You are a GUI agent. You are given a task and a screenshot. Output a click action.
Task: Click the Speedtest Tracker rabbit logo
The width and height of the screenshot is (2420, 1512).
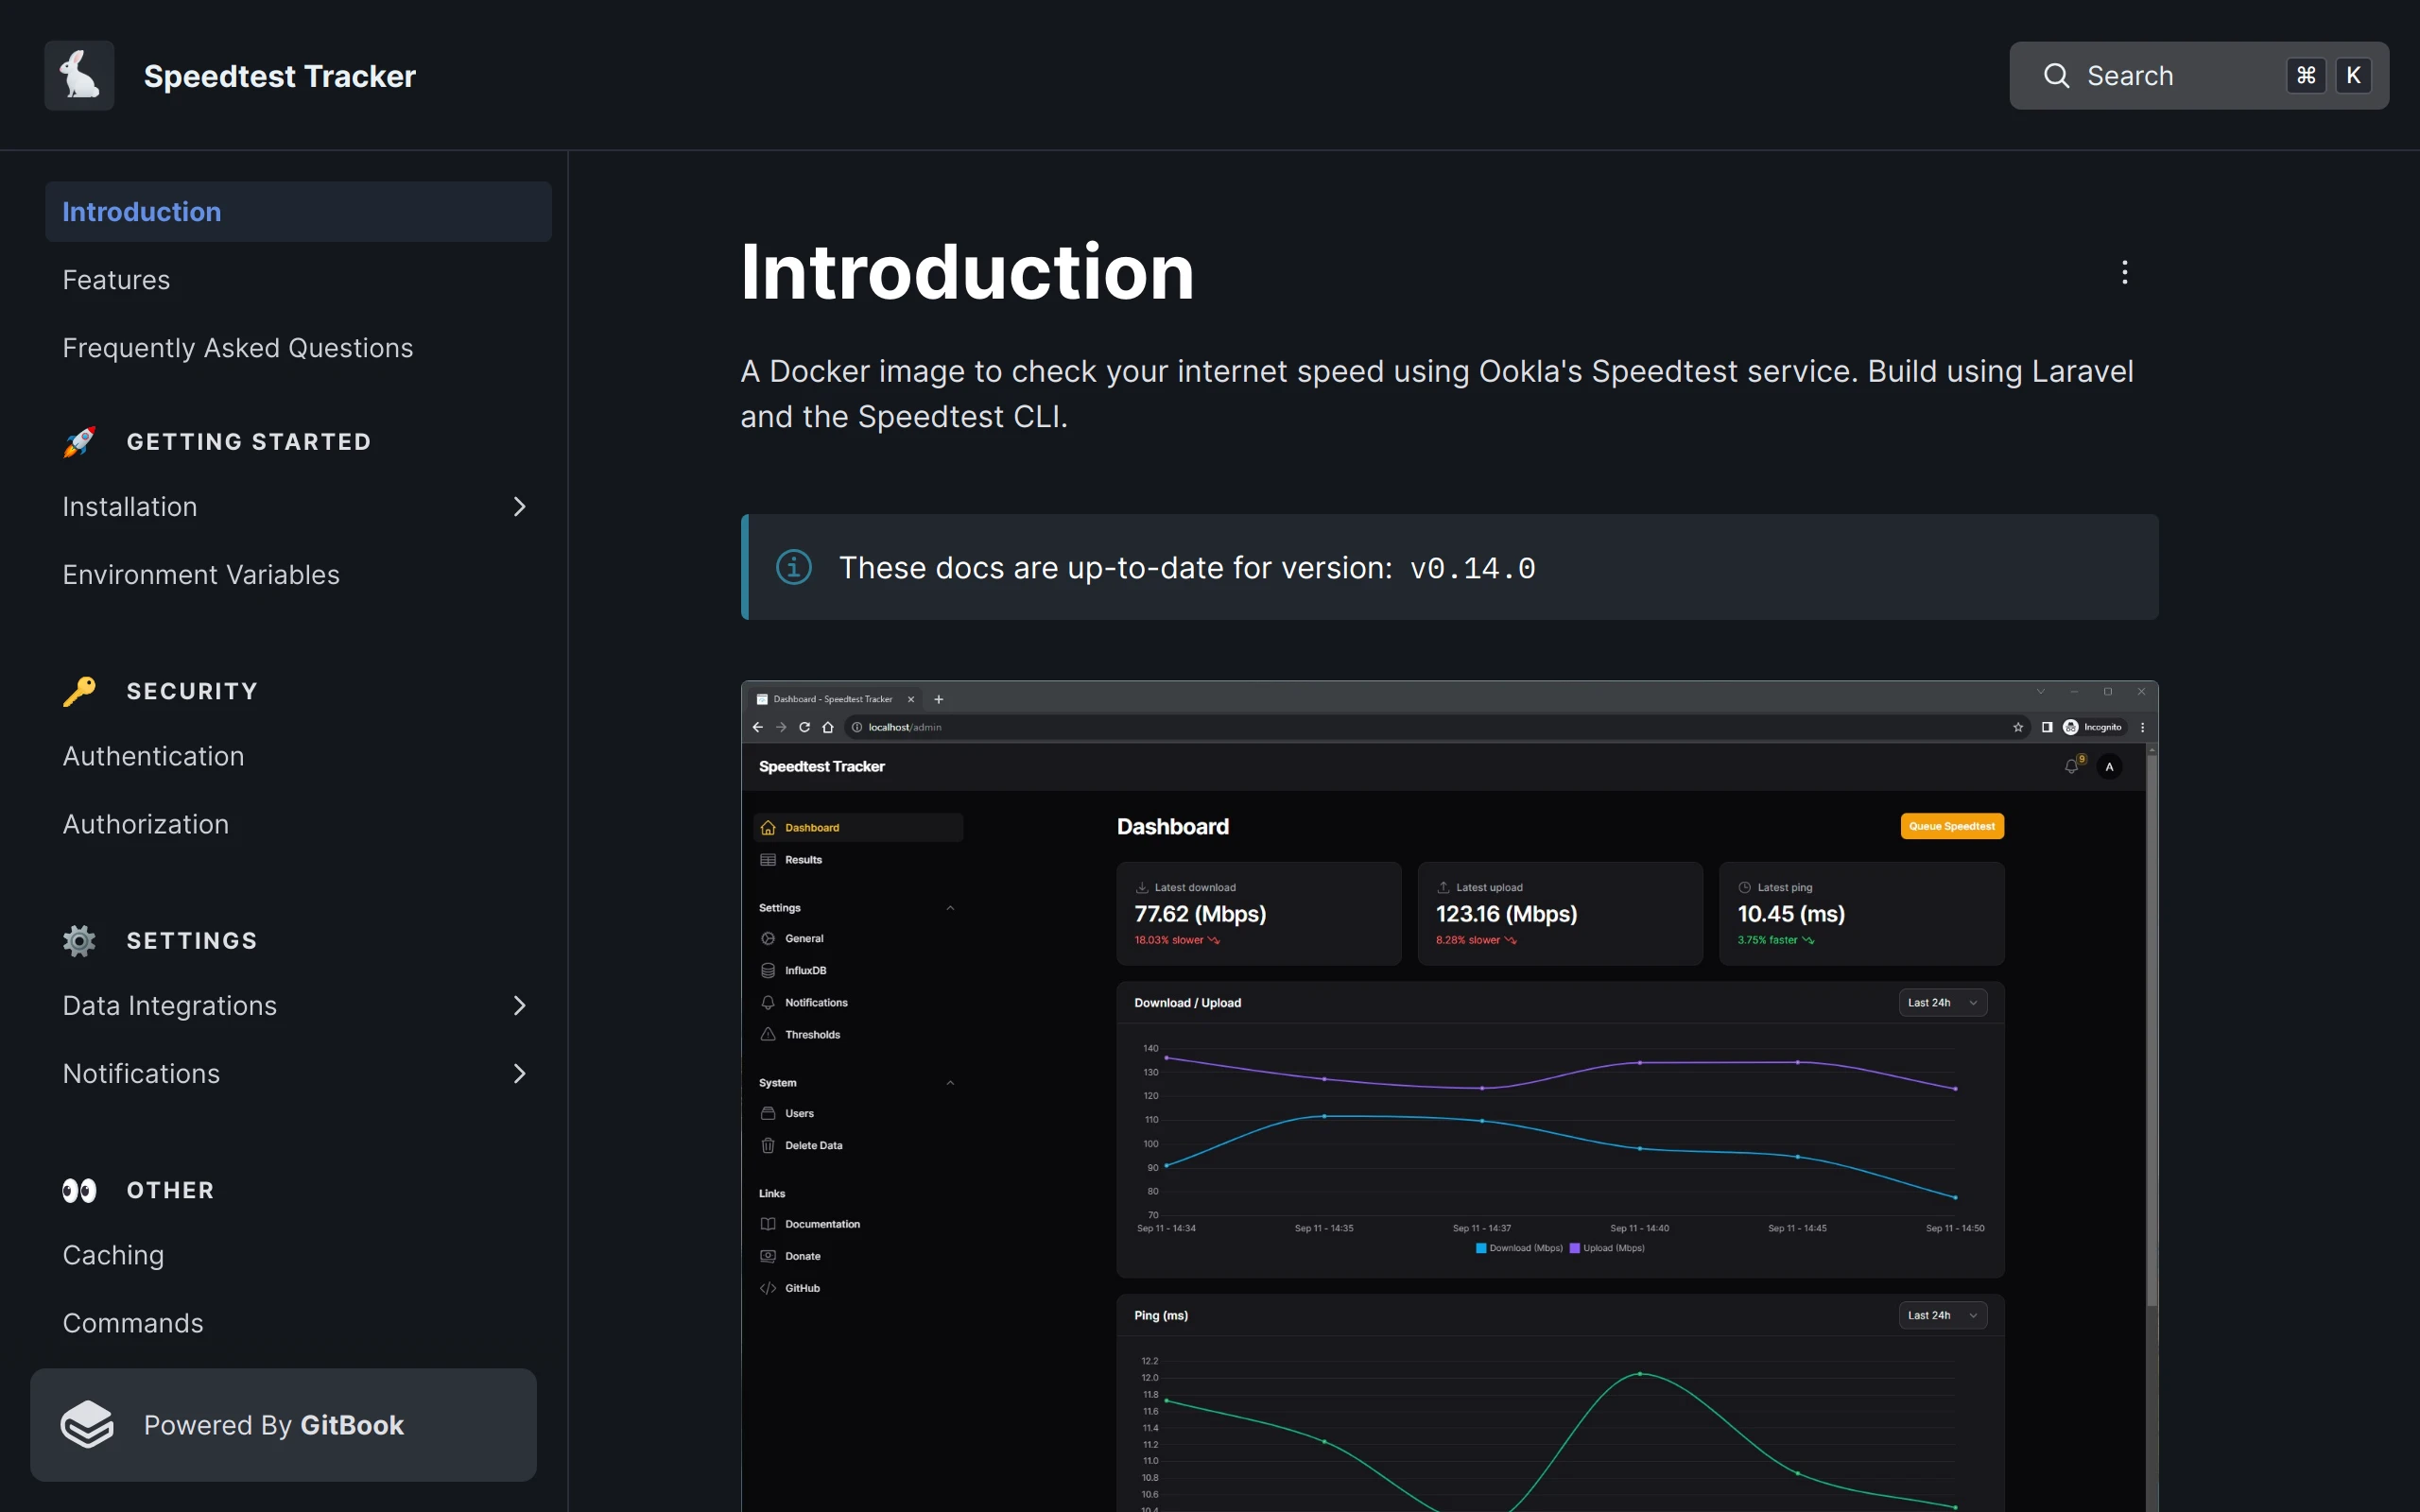pos(79,75)
